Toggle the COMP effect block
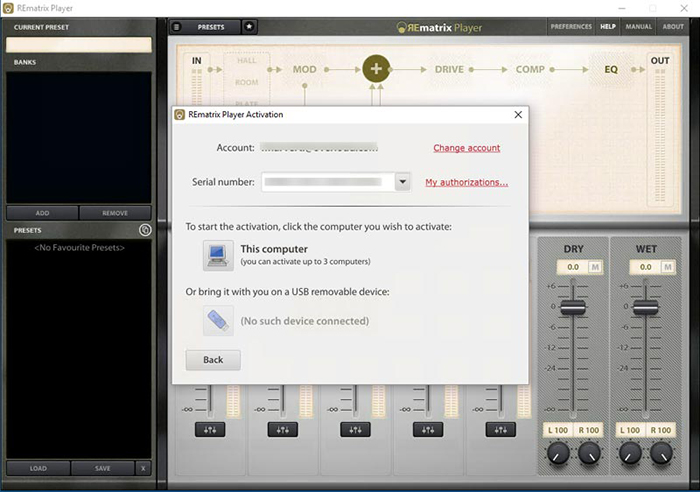The height and width of the screenshot is (492, 700). [530, 69]
